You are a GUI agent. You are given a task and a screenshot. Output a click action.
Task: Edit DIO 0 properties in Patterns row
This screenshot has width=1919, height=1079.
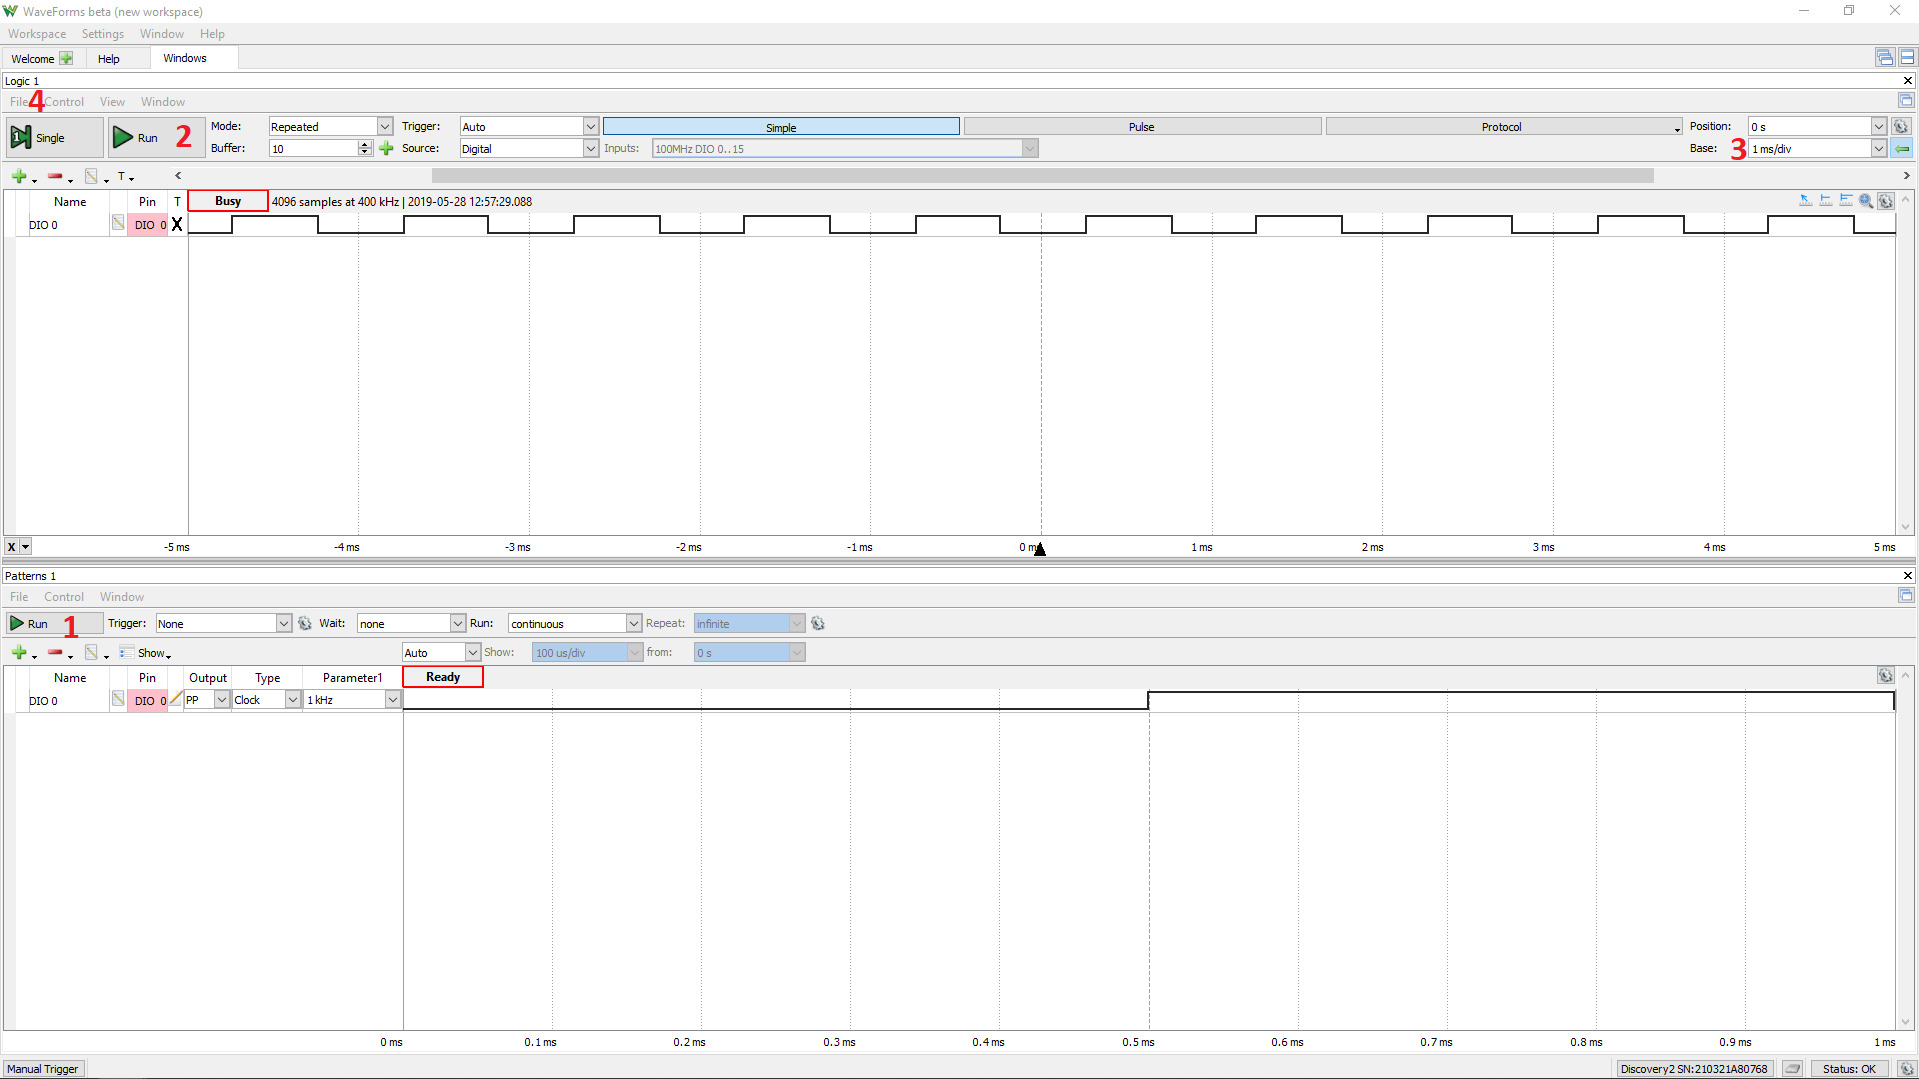[x=118, y=699]
